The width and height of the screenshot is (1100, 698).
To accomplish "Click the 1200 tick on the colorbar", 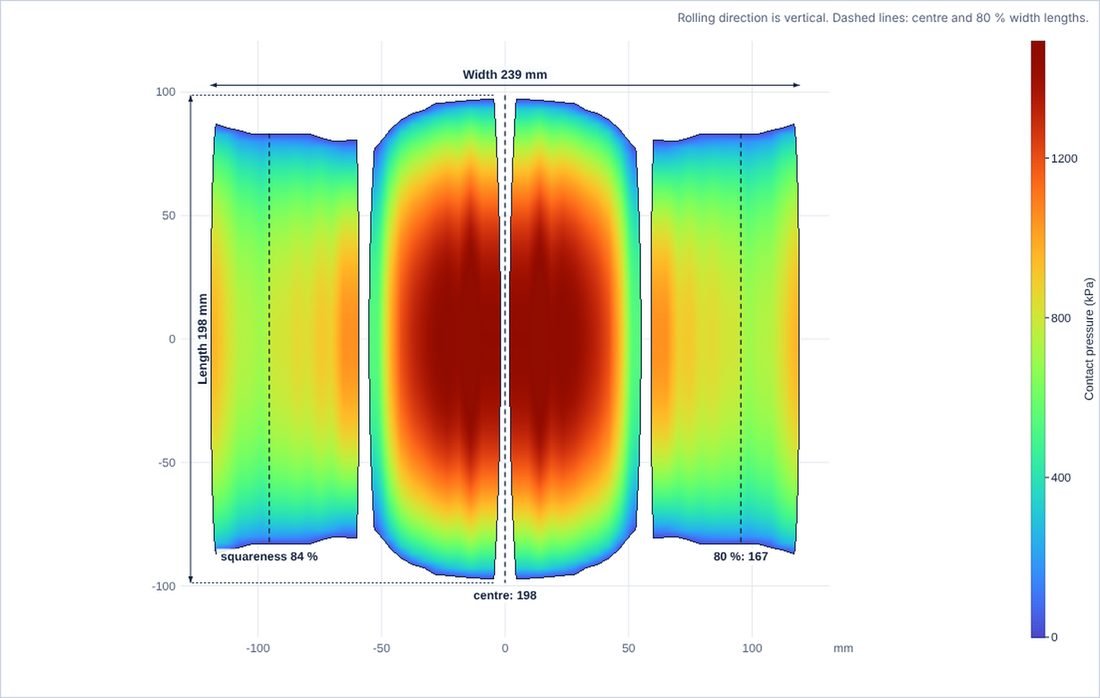I will point(1064,159).
